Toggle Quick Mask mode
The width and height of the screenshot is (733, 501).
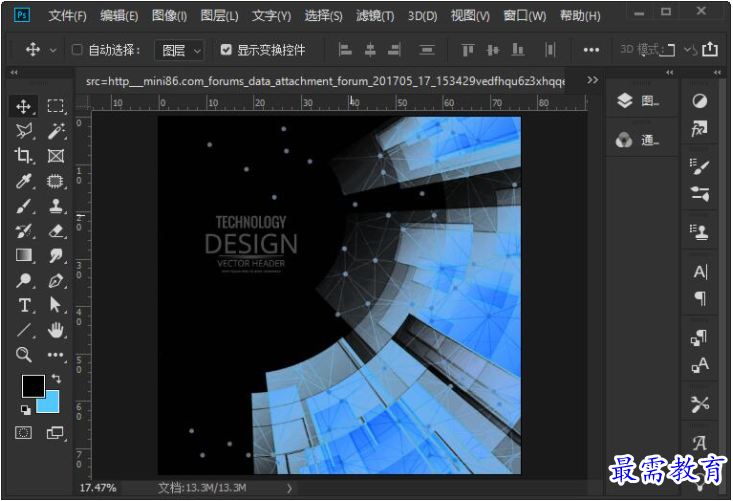[23, 433]
